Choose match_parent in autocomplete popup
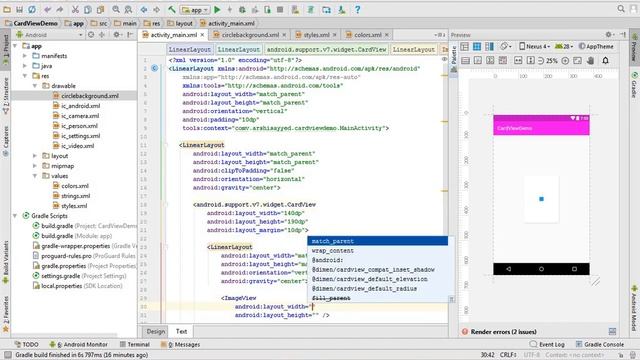640x360 pixels. 378,241
